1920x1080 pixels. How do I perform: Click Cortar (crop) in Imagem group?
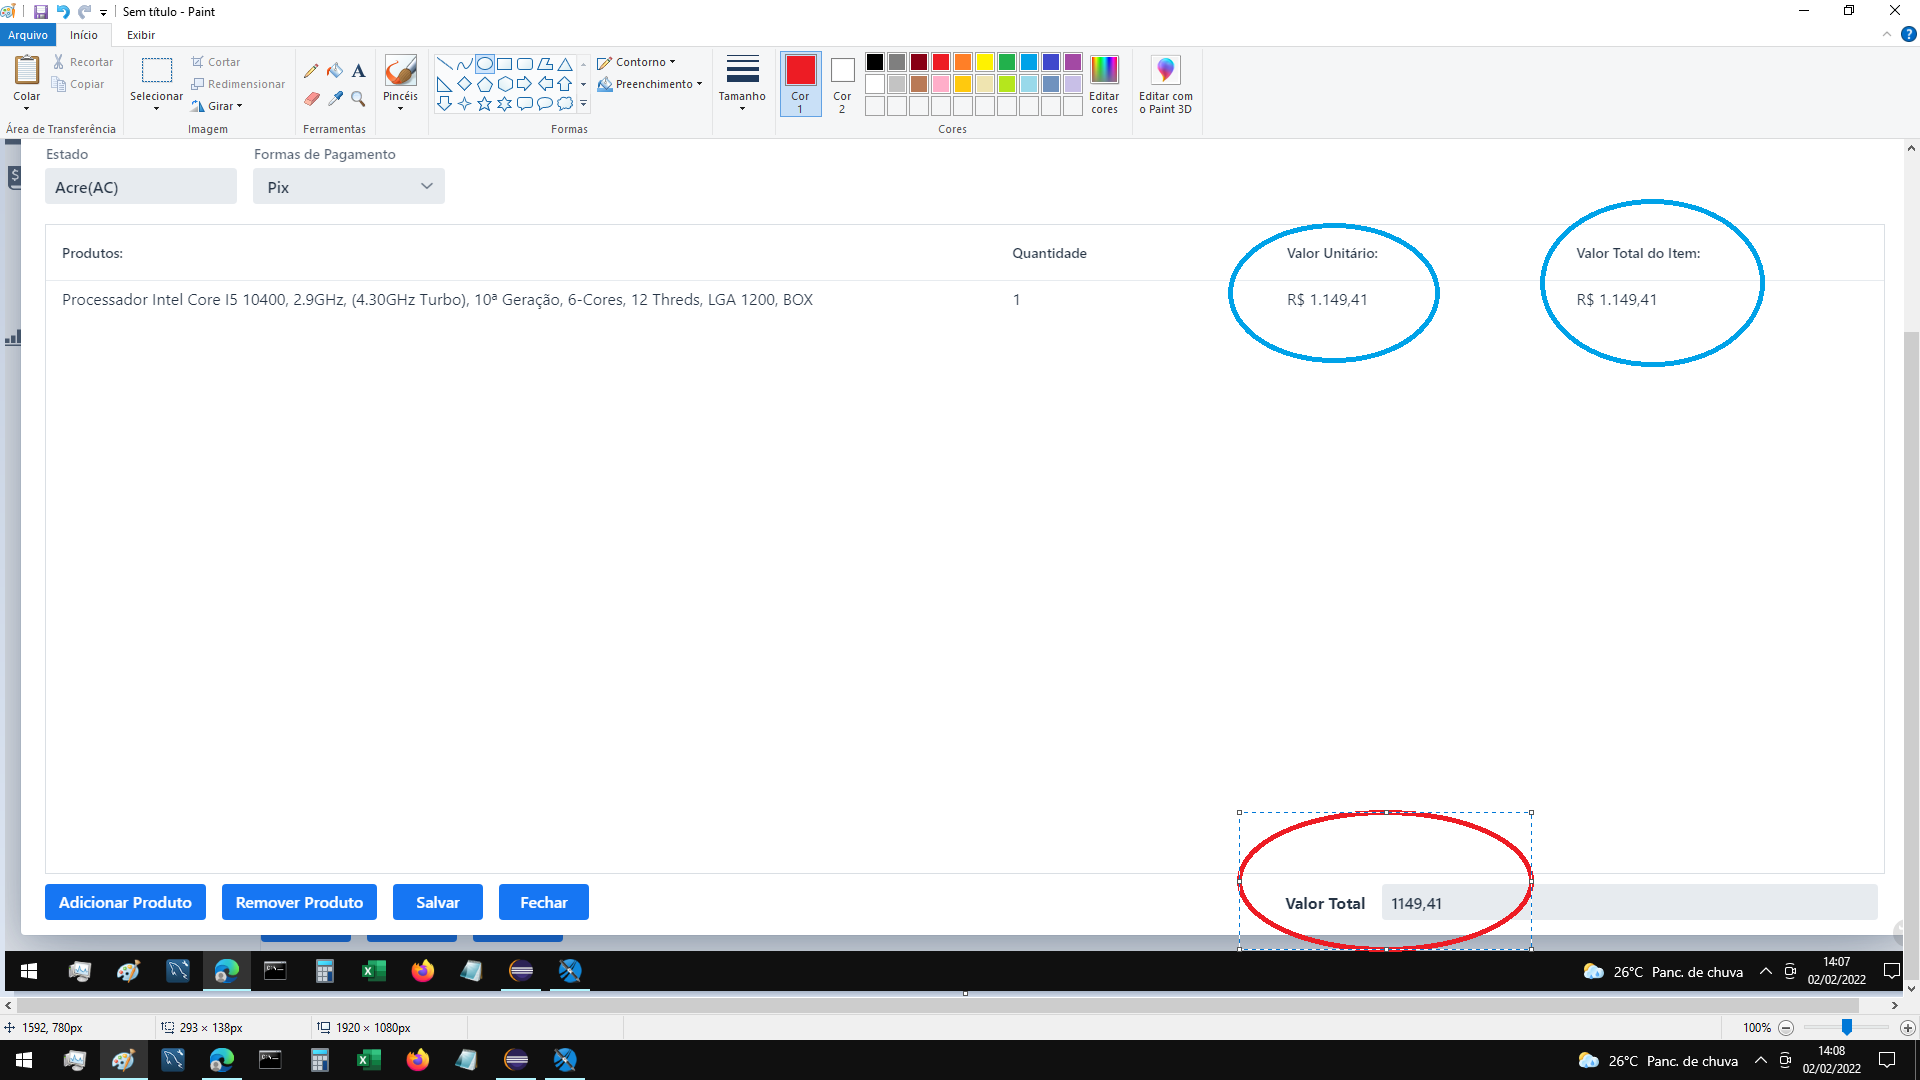[216, 62]
